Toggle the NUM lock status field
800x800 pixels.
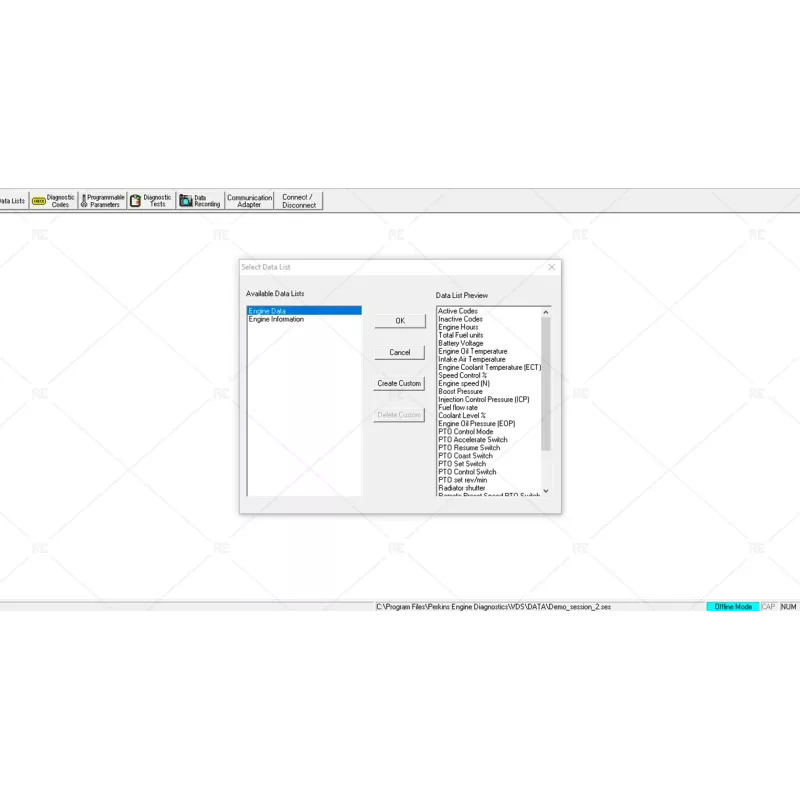[x=787, y=607]
